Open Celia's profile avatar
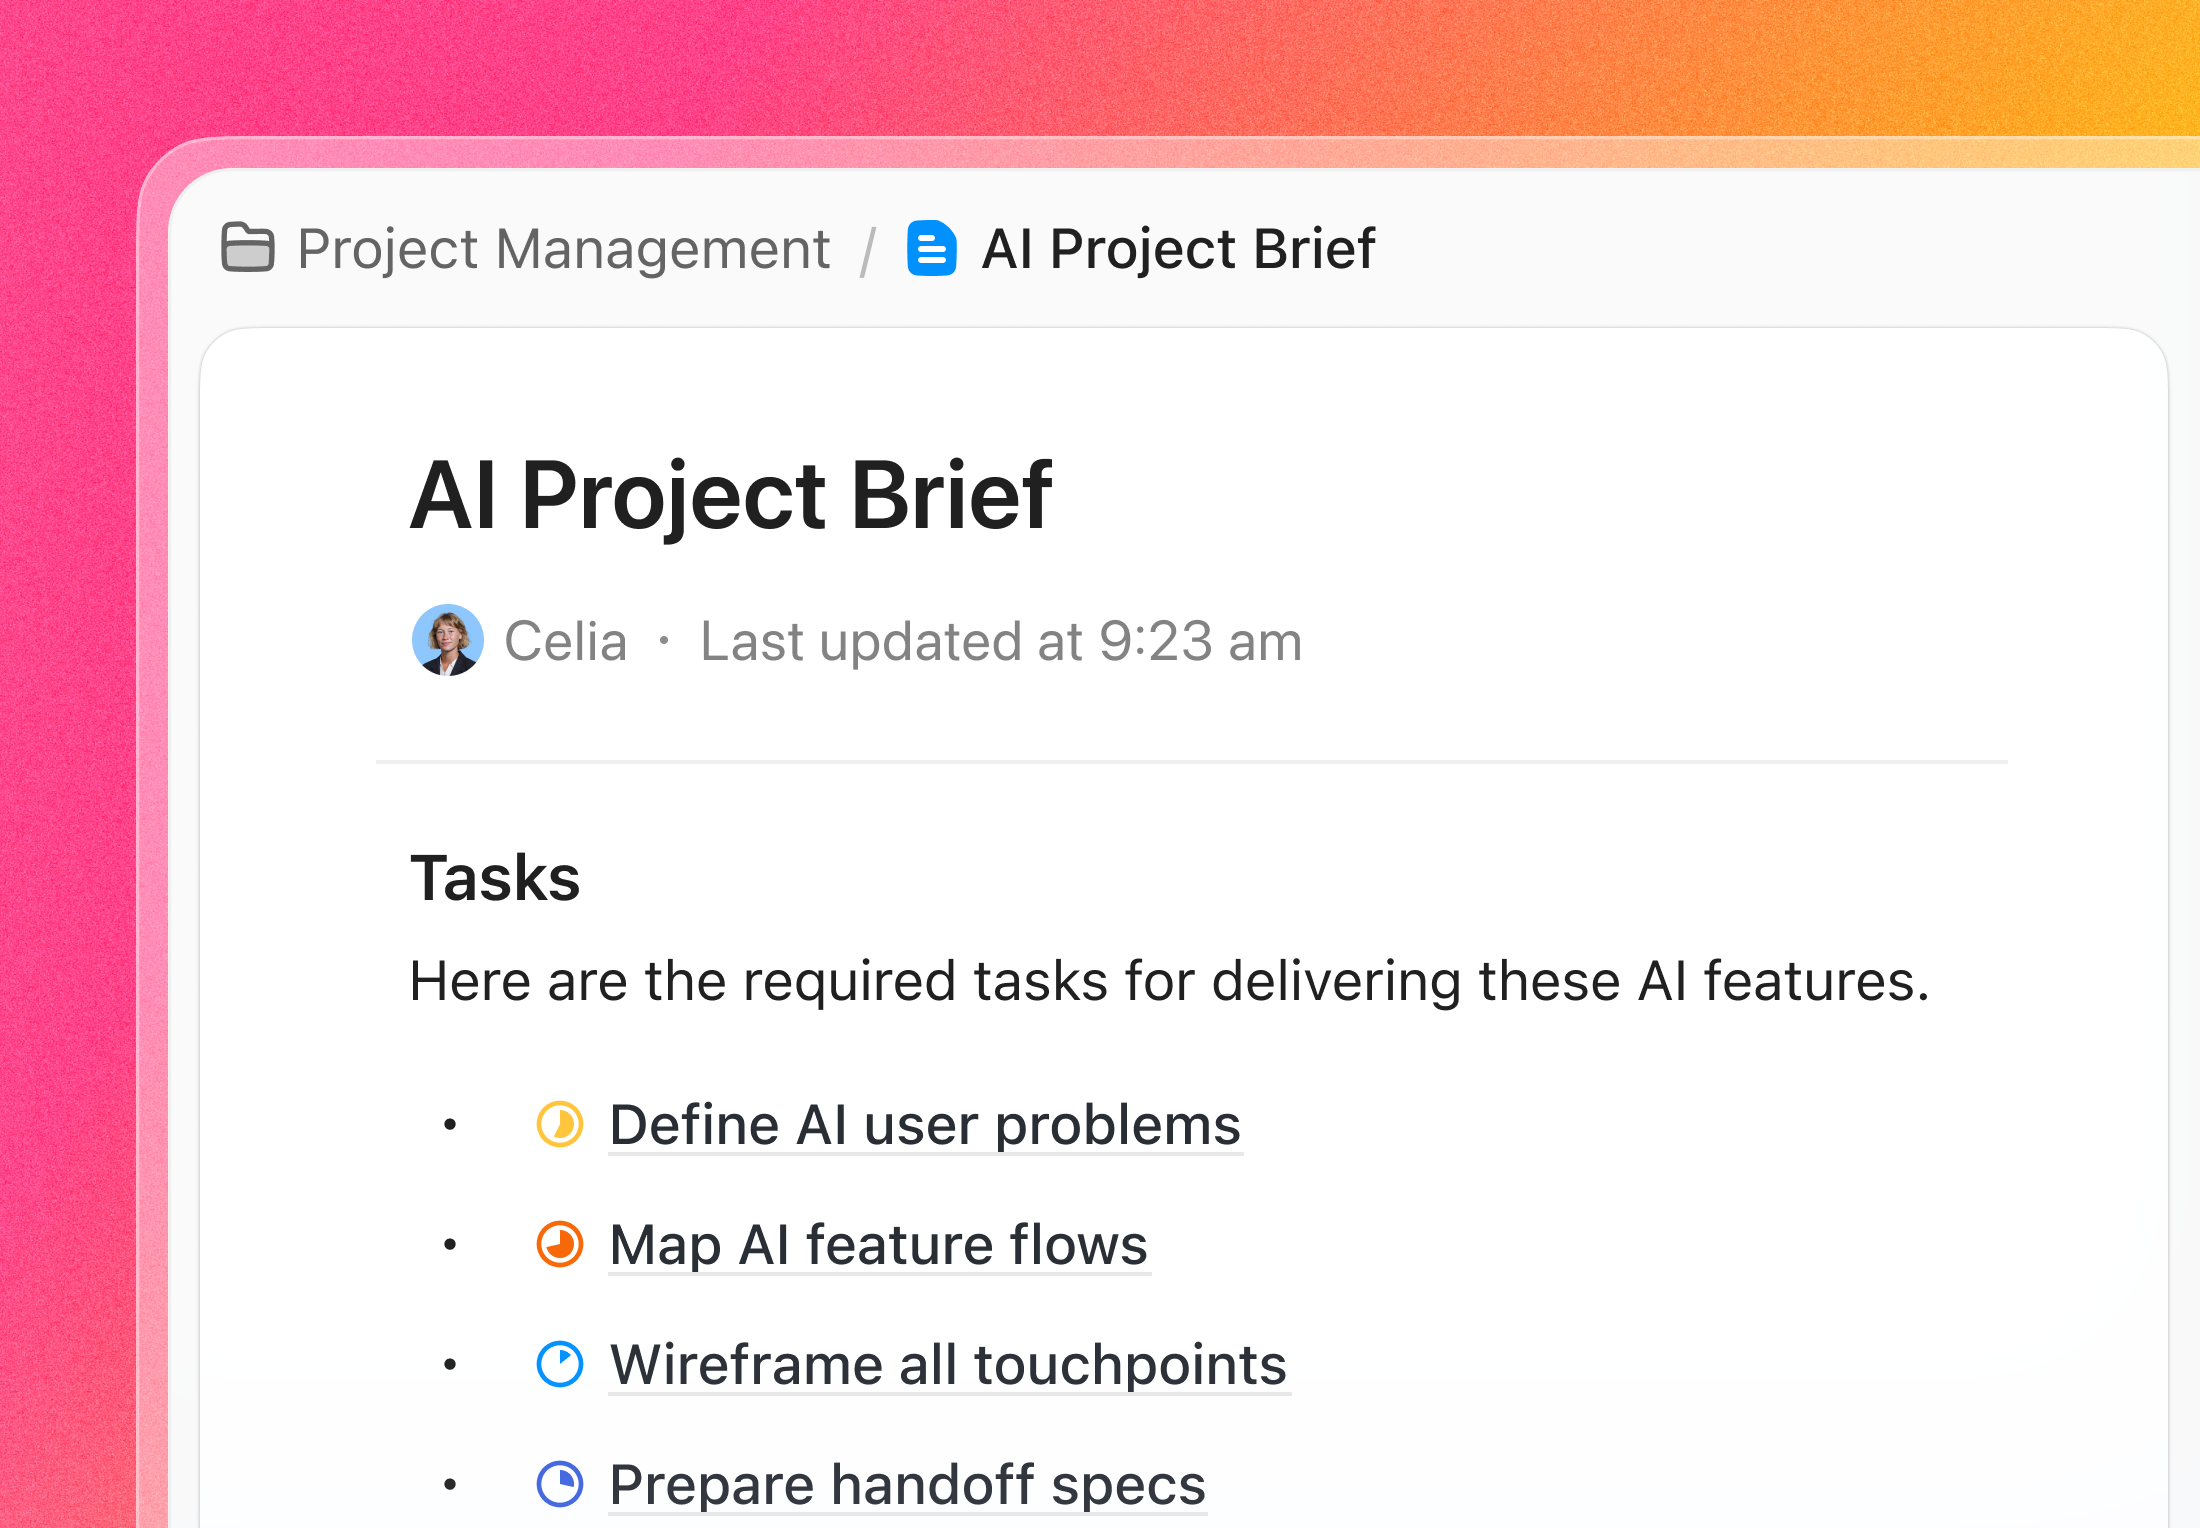This screenshot has width=2200, height=1528. coord(449,641)
